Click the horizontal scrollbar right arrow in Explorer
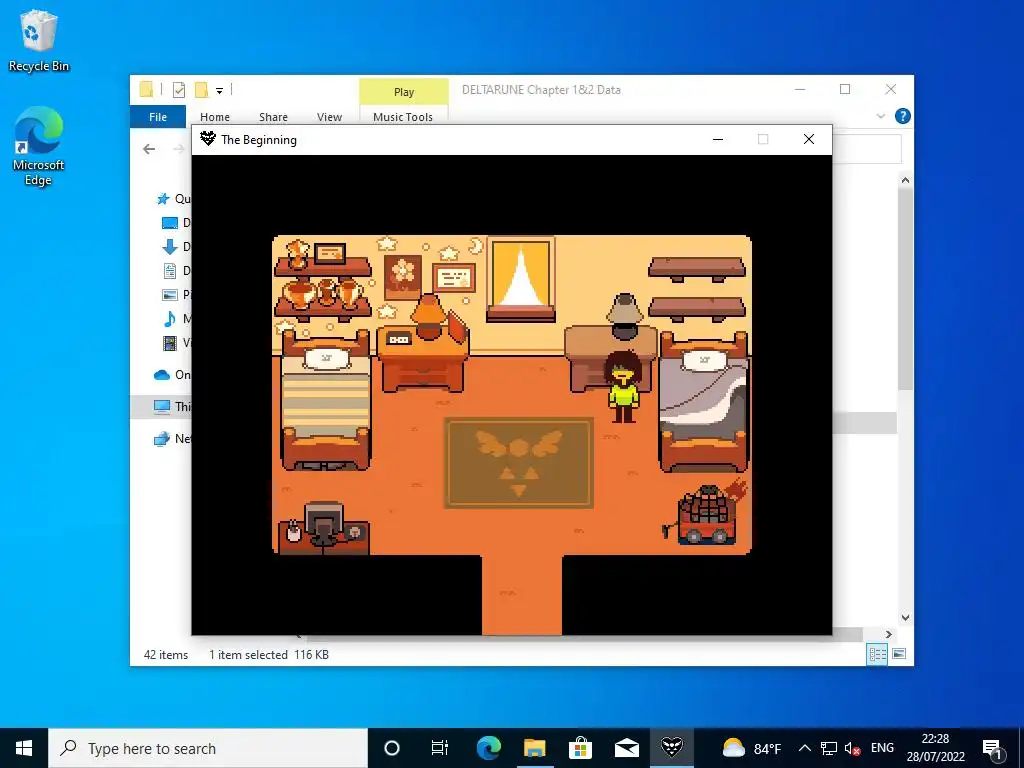 [888, 634]
